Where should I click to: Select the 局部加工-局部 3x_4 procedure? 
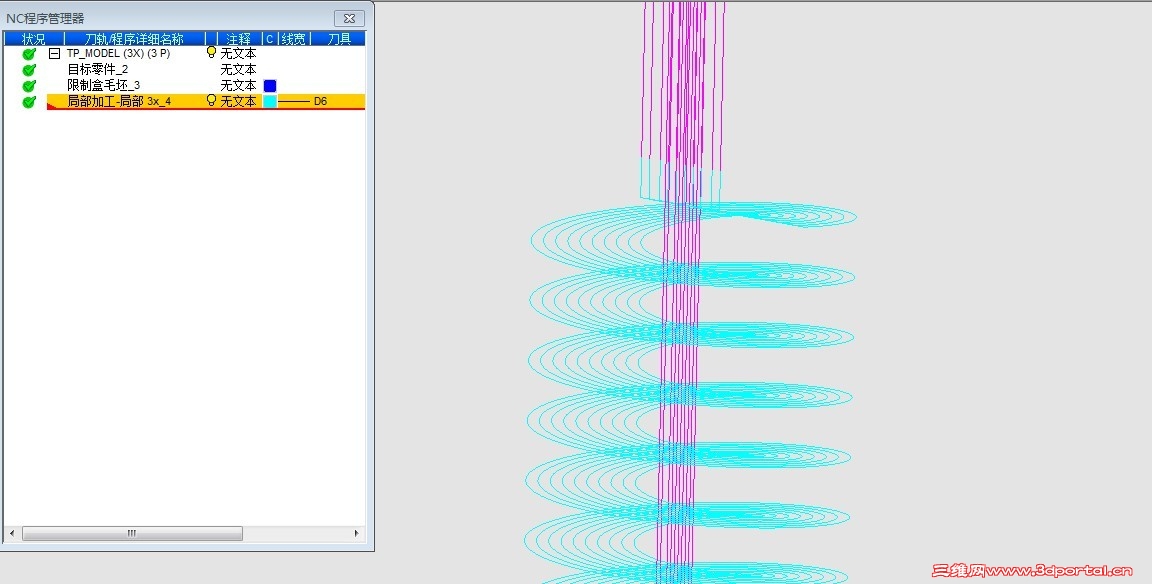tap(119, 101)
